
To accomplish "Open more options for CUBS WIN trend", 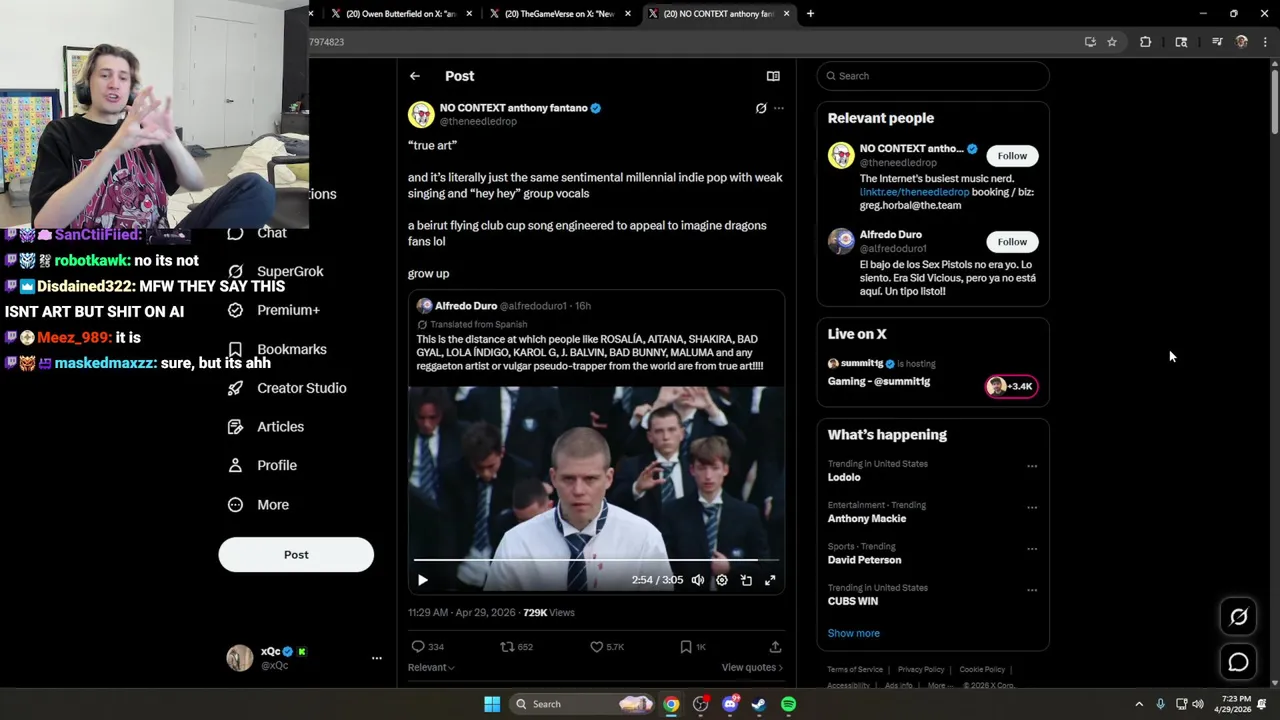I will [1032, 590].
